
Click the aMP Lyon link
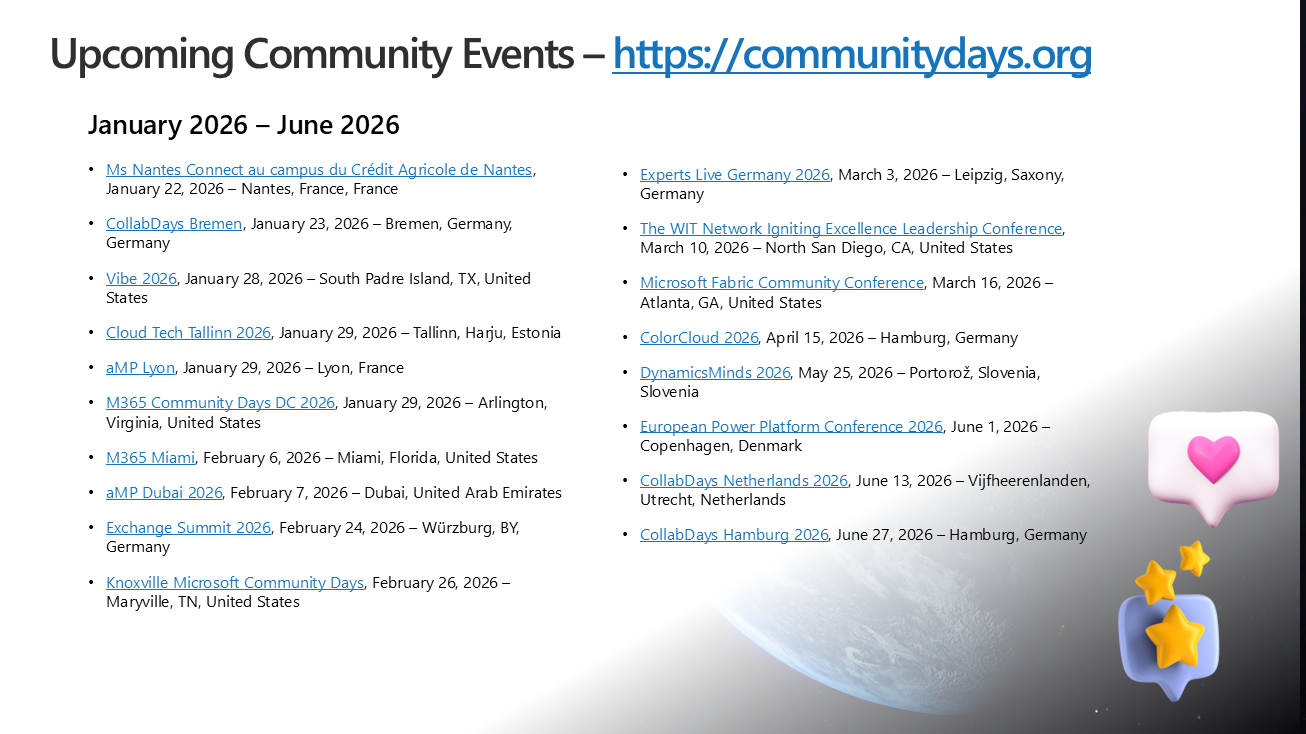(140, 368)
